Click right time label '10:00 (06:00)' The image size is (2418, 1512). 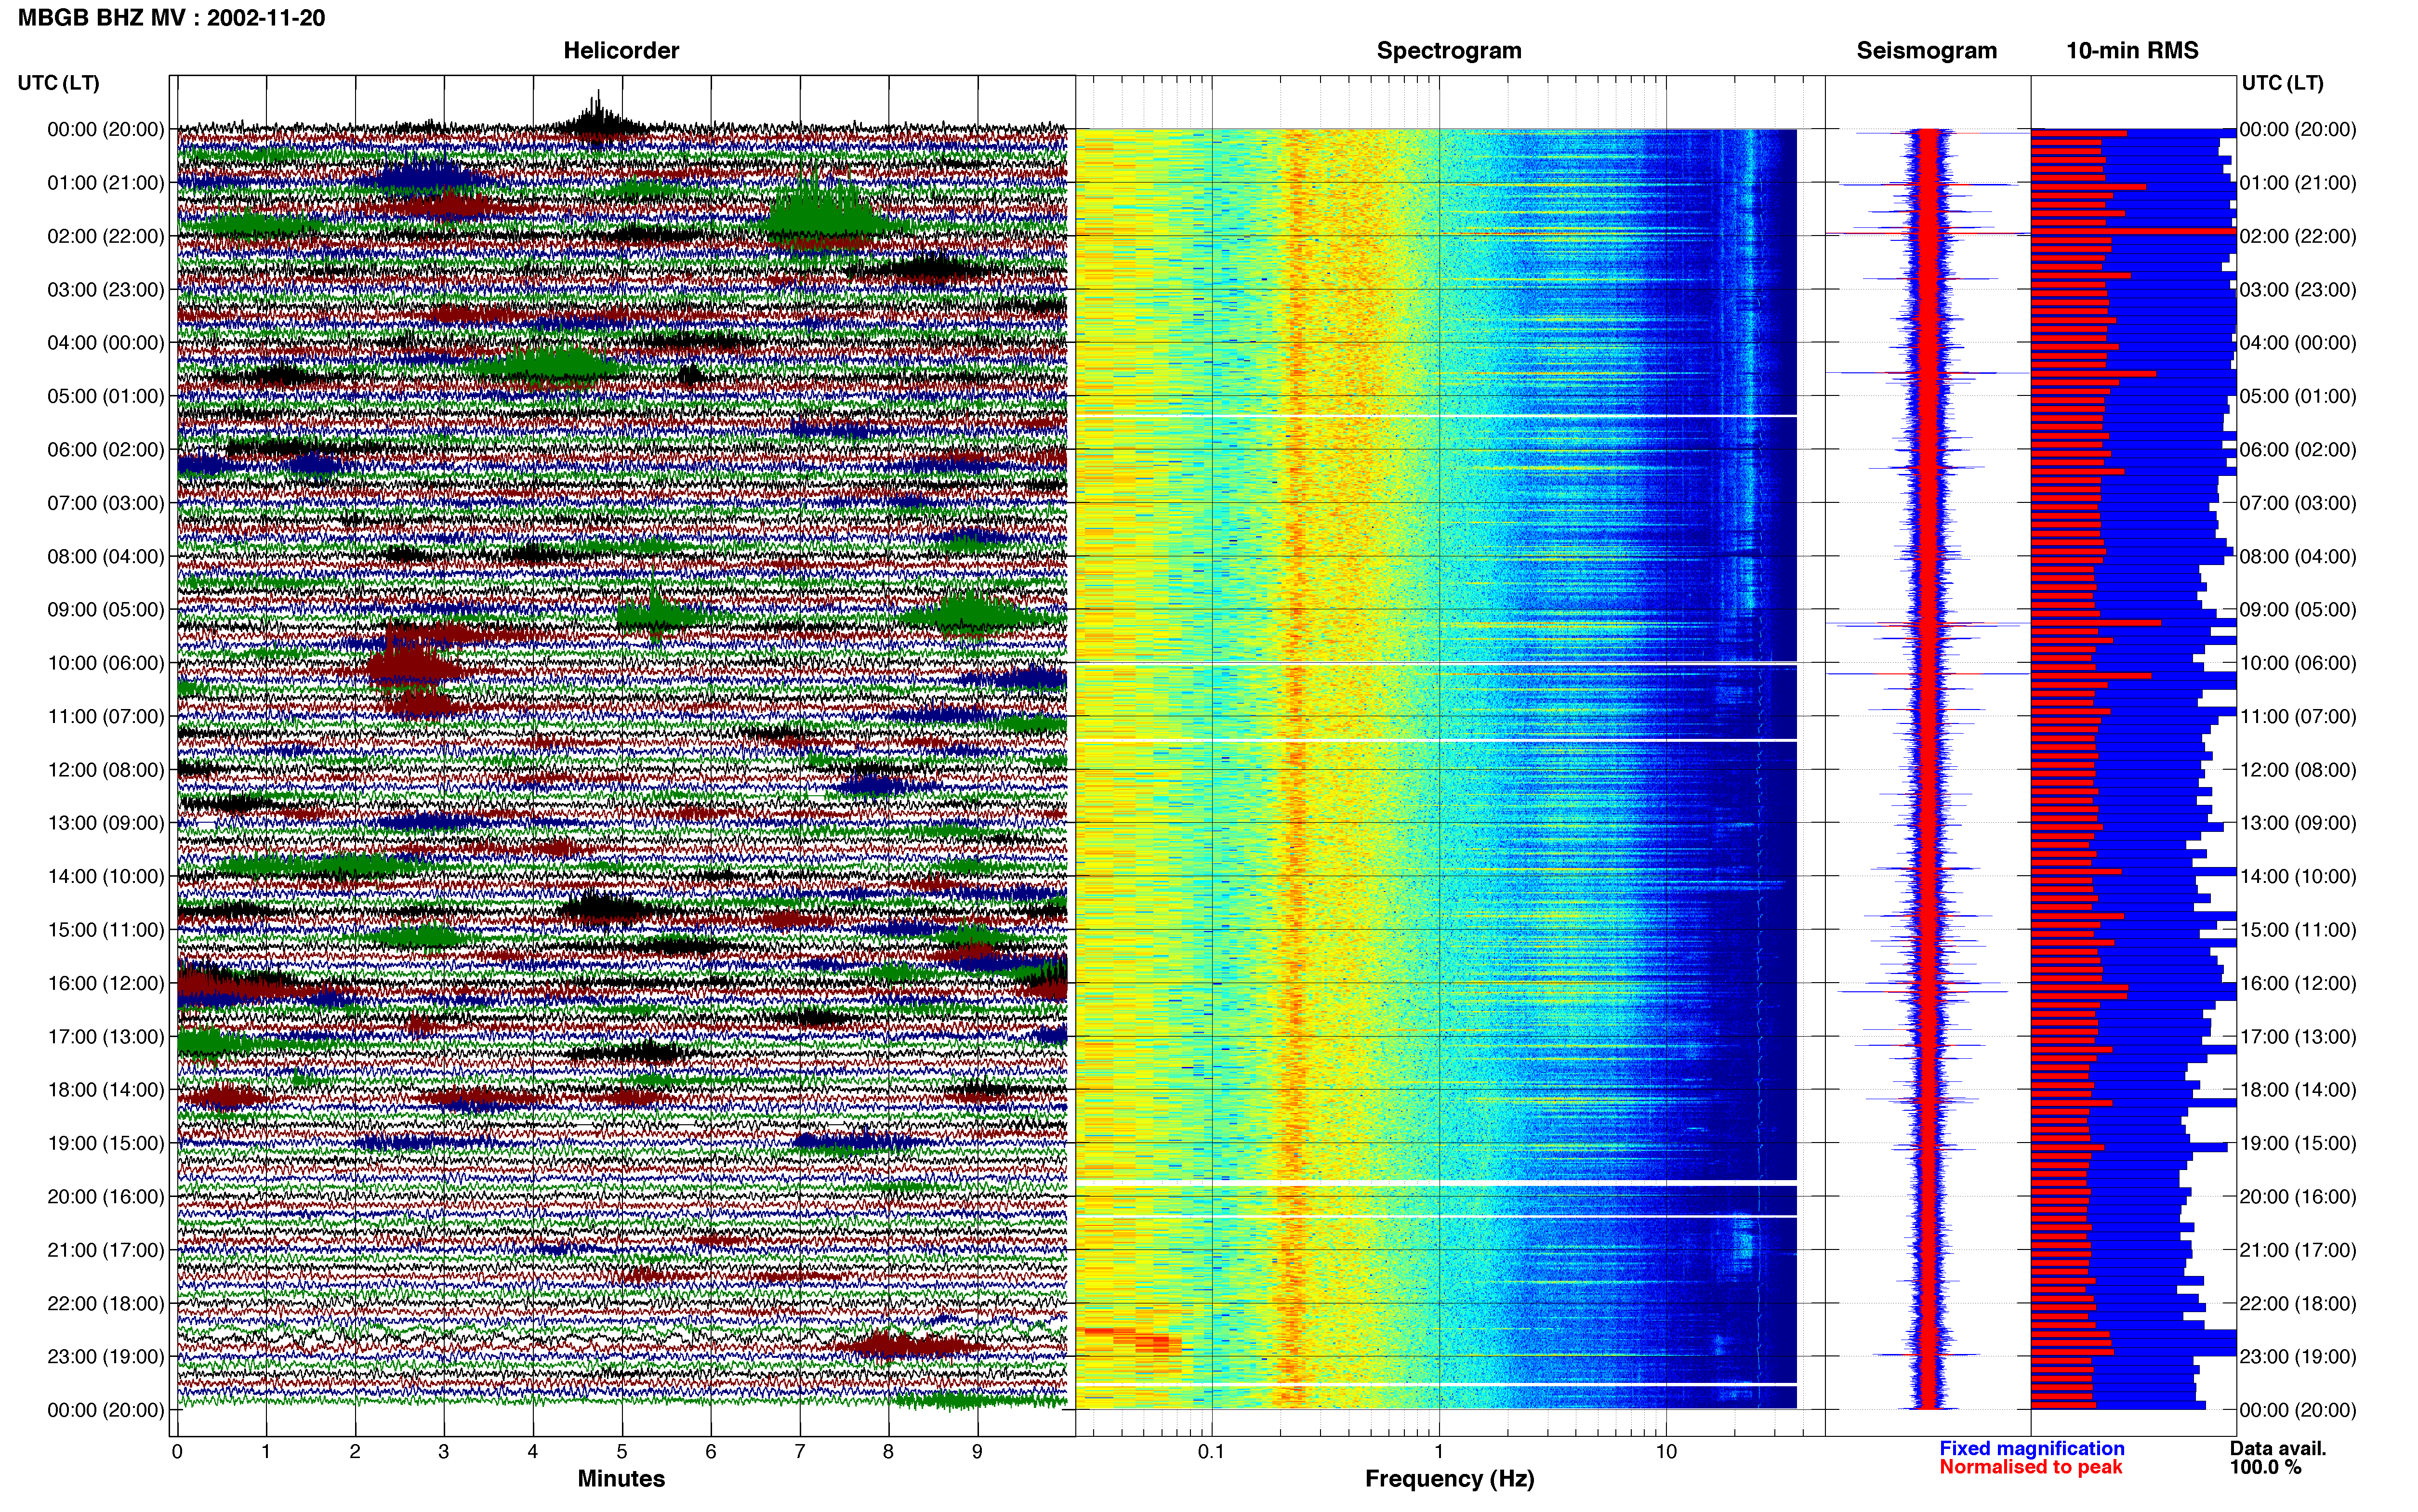(2298, 663)
